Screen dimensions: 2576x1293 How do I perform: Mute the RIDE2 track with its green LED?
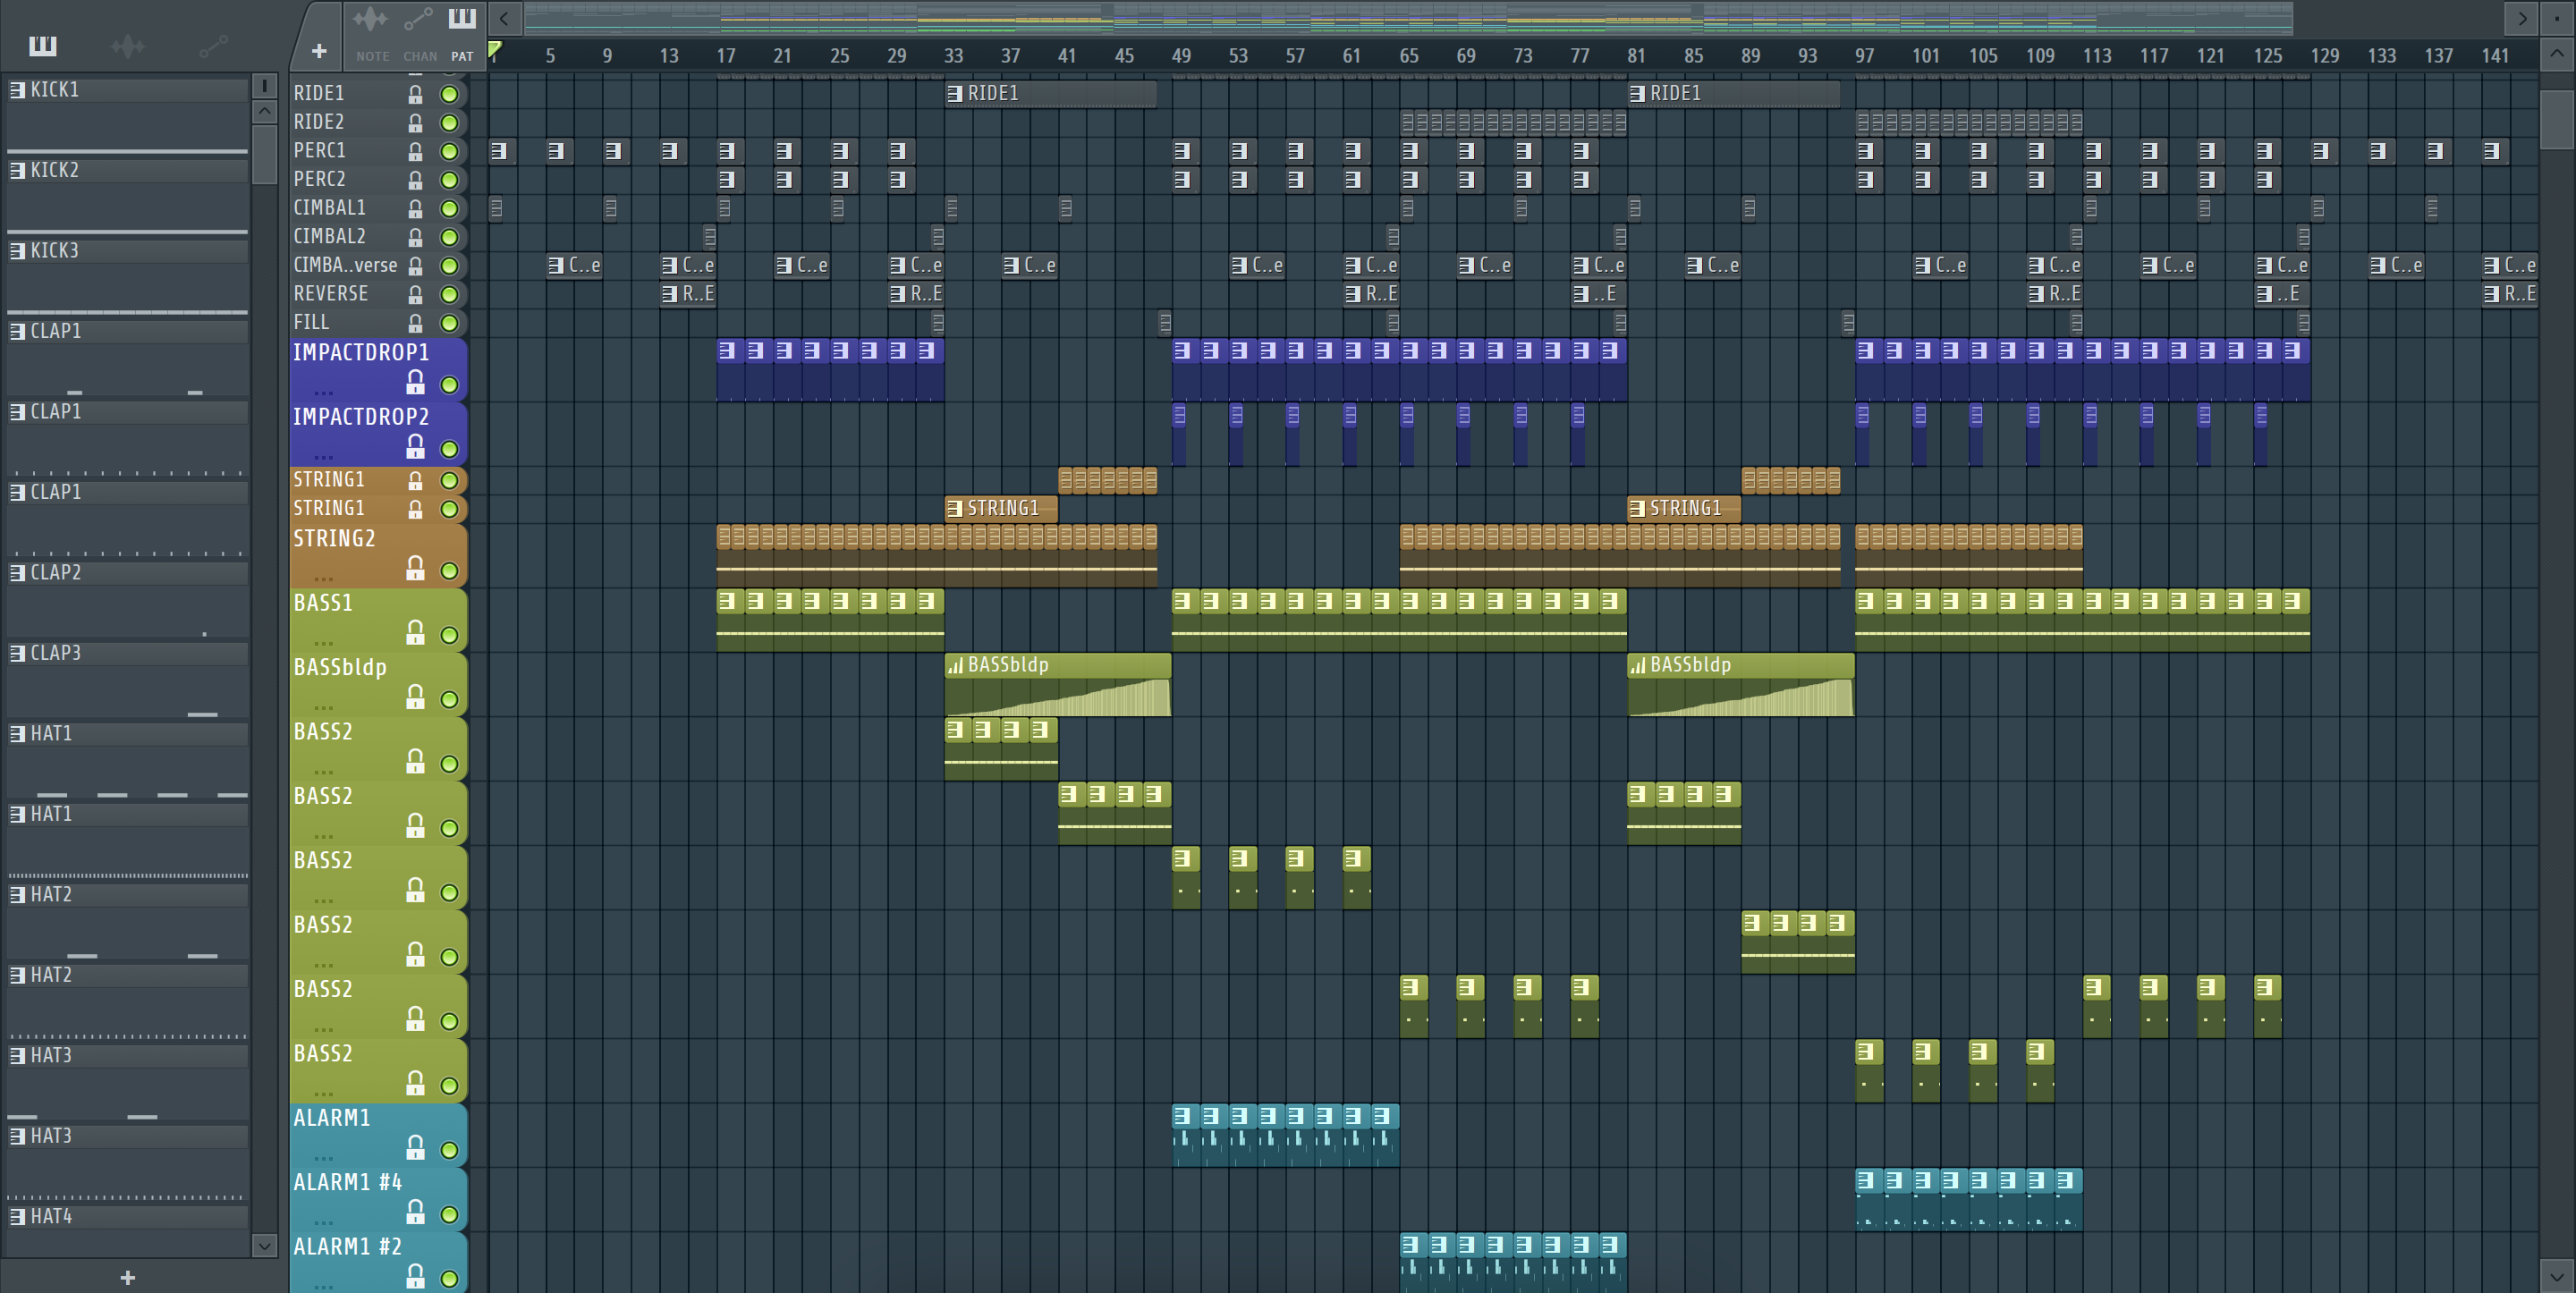click(450, 123)
